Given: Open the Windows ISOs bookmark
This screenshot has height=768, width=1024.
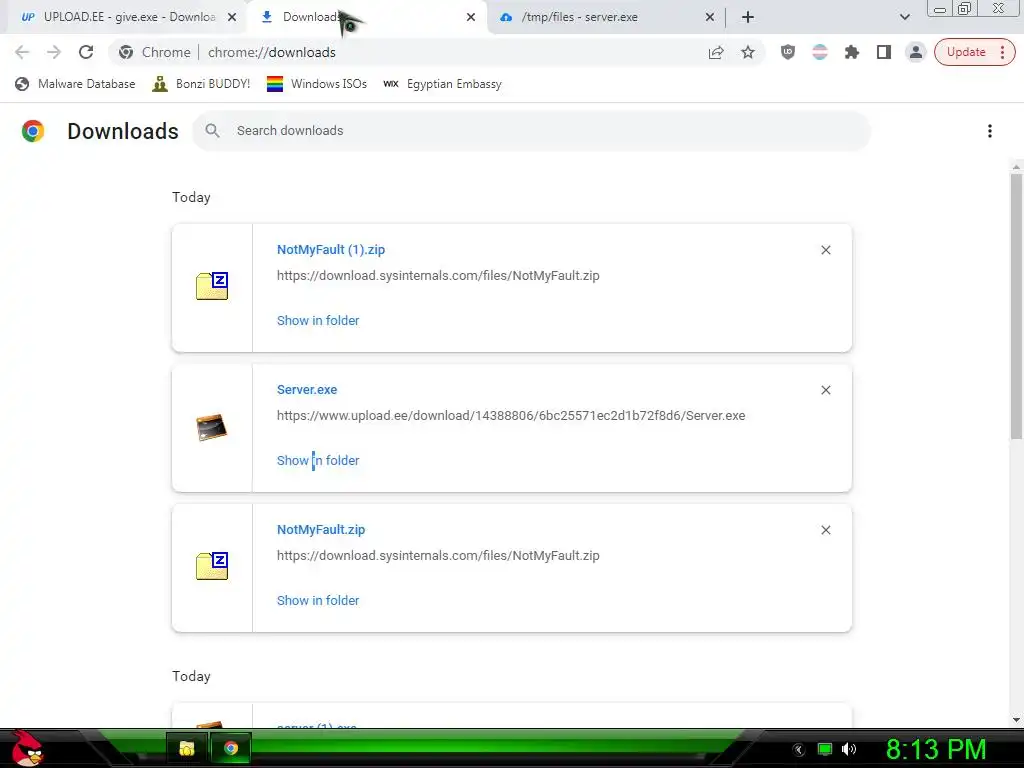Looking at the screenshot, I should 317,84.
